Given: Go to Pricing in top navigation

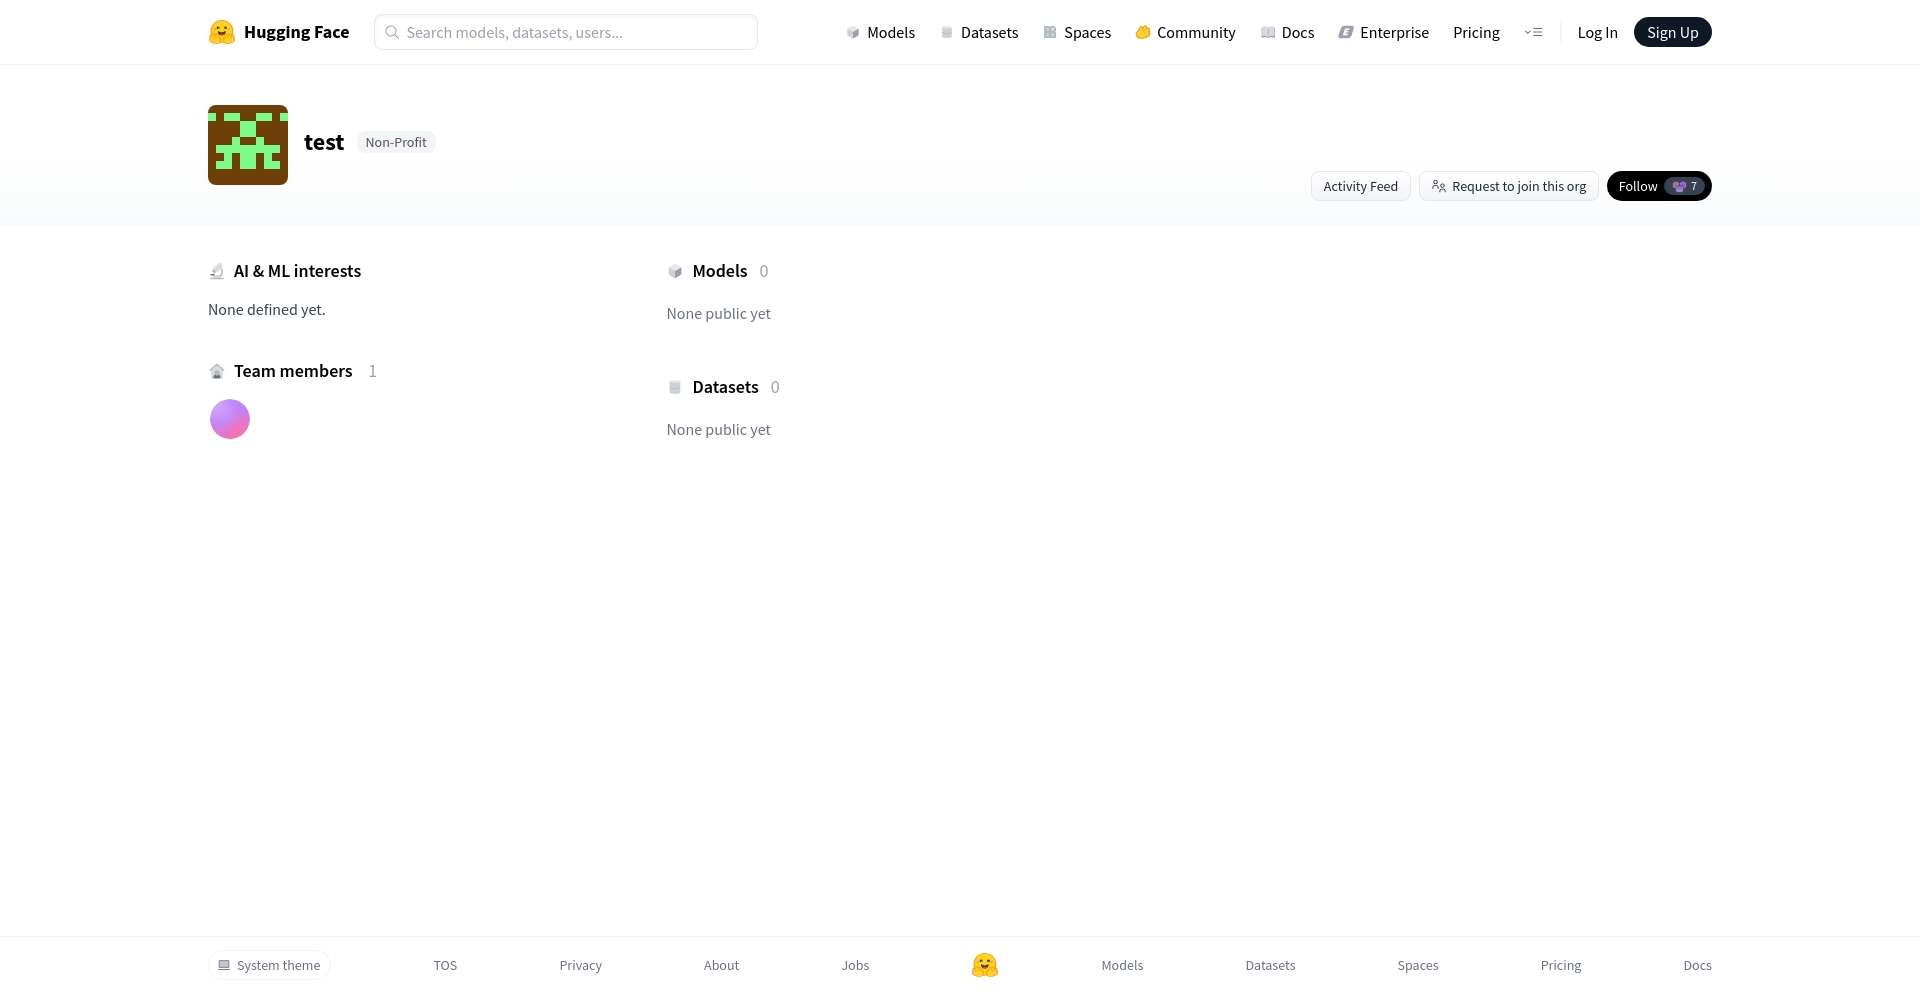Looking at the screenshot, I should coord(1476,32).
